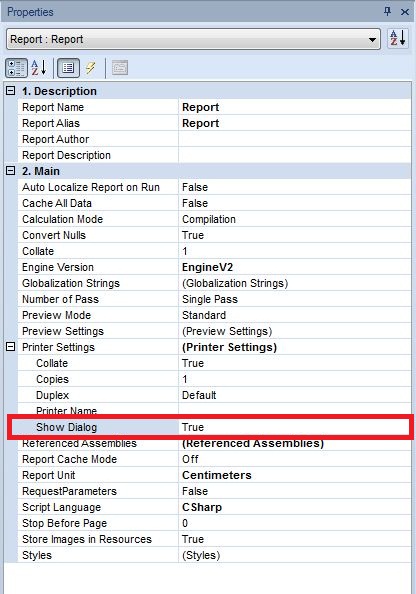This screenshot has width=416, height=594.
Task: Collapse the 2. Main category
Action: pos(11,171)
